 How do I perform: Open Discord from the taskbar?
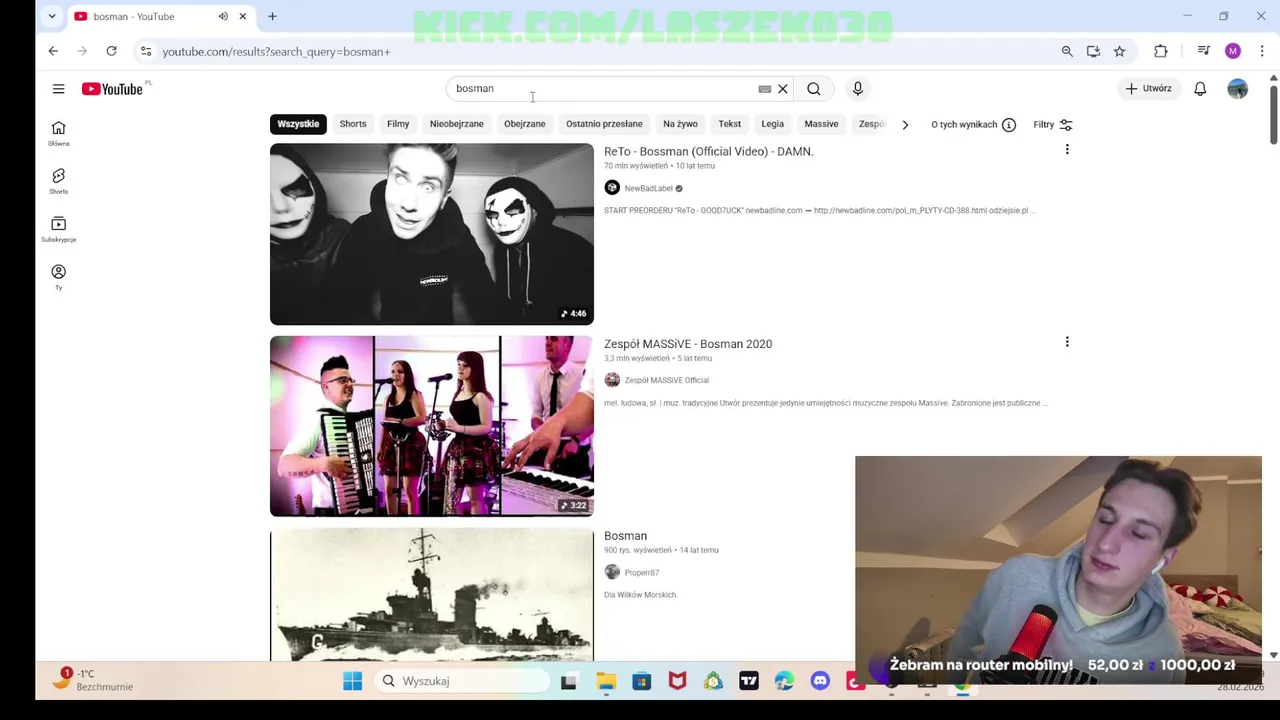[x=820, y=681]
